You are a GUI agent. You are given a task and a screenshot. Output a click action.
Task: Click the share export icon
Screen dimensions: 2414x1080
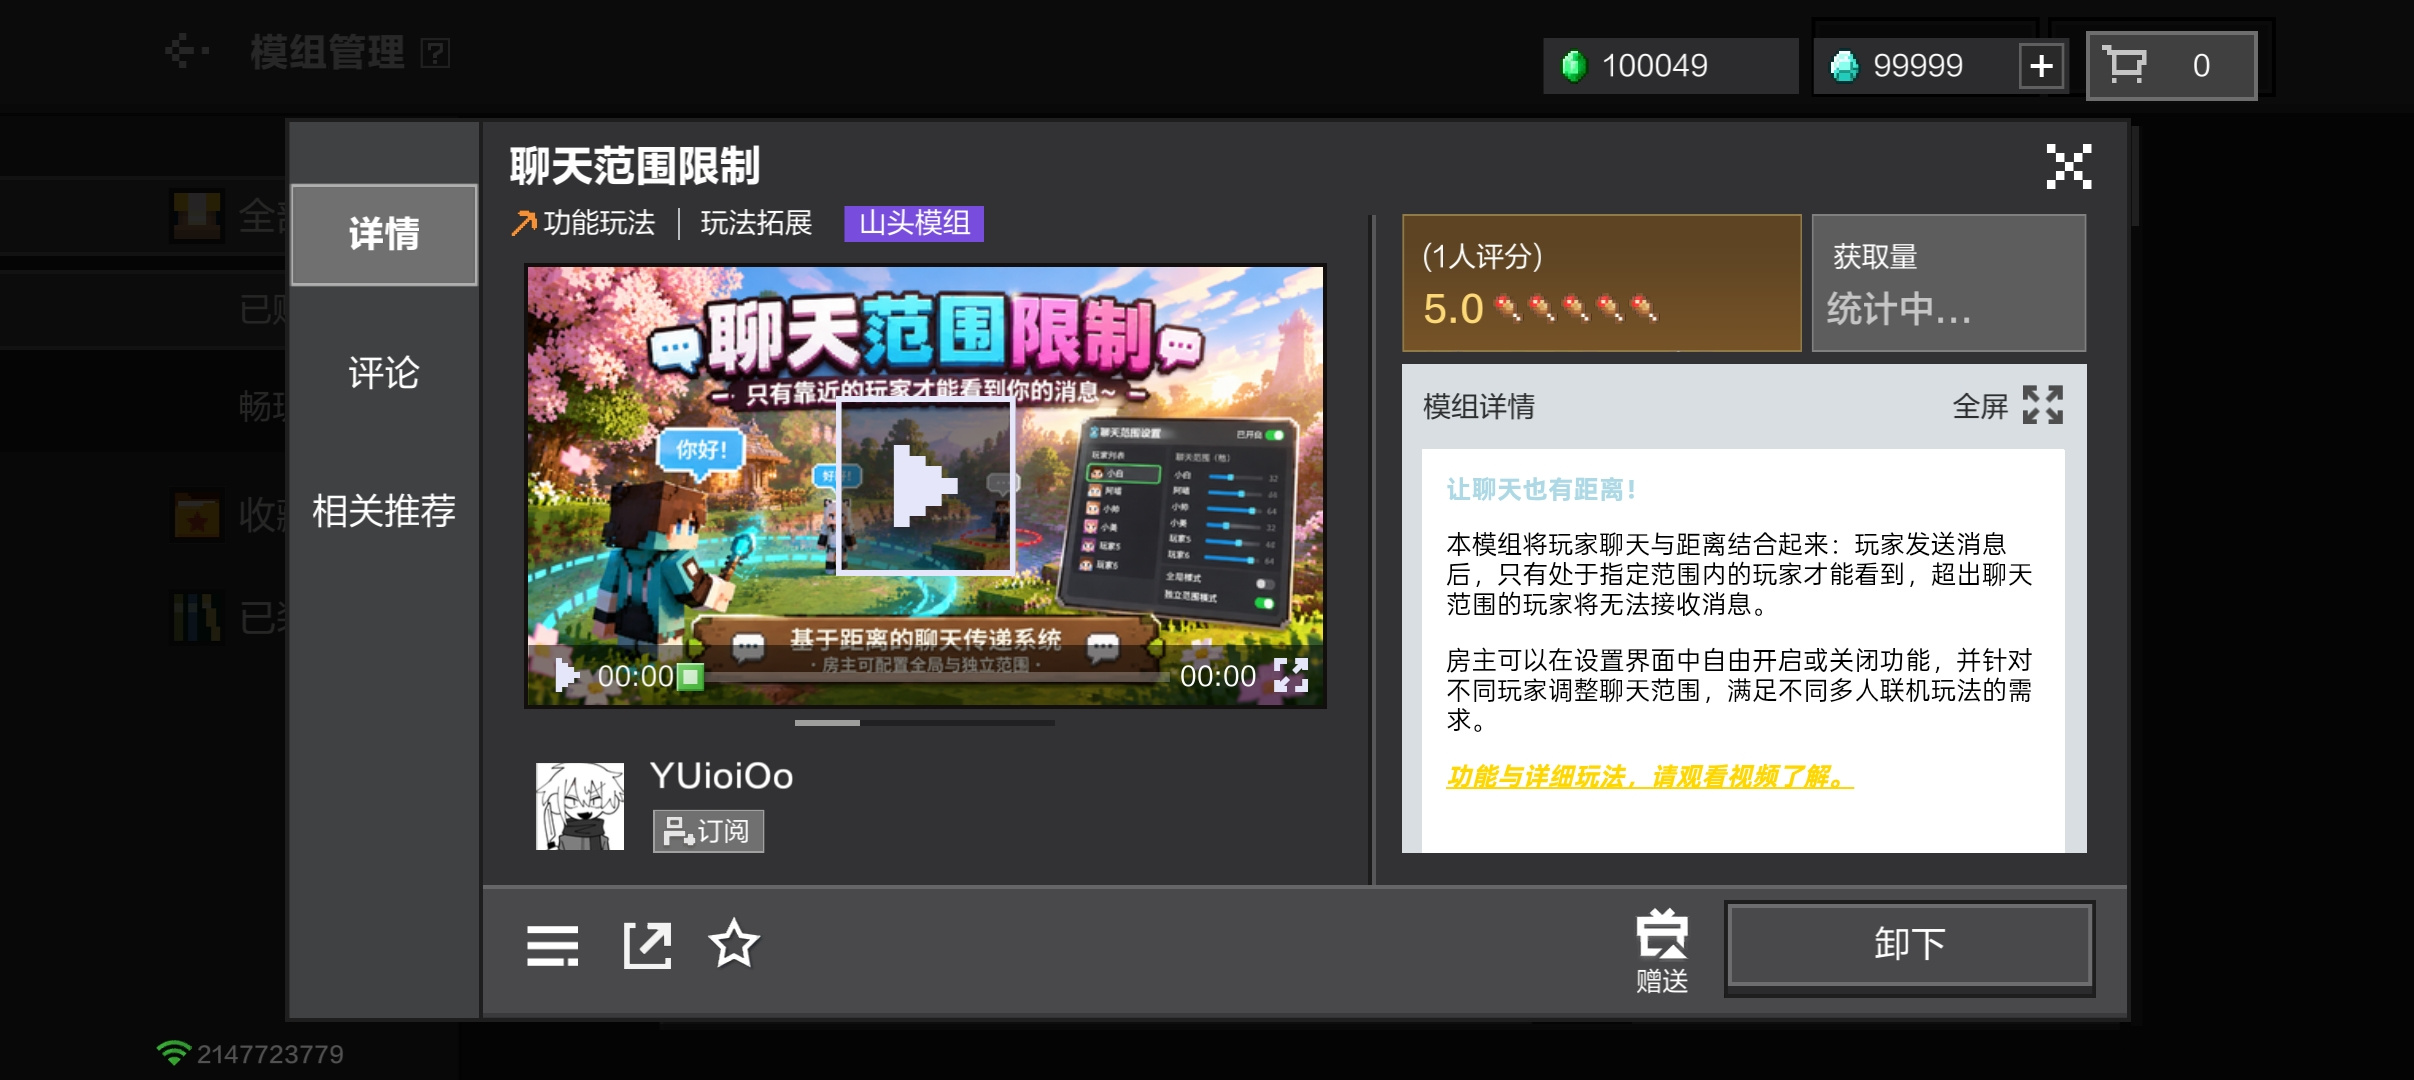click(x=647, y=945)
